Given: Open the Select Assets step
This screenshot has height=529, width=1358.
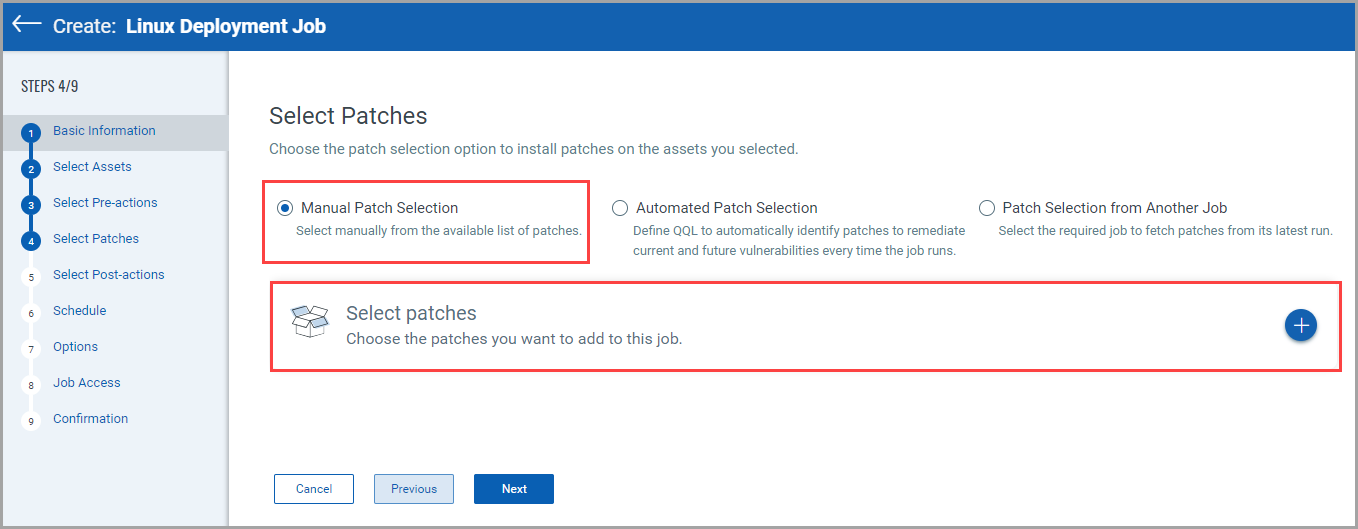Looking at the screenshot, I should point(92,167).
